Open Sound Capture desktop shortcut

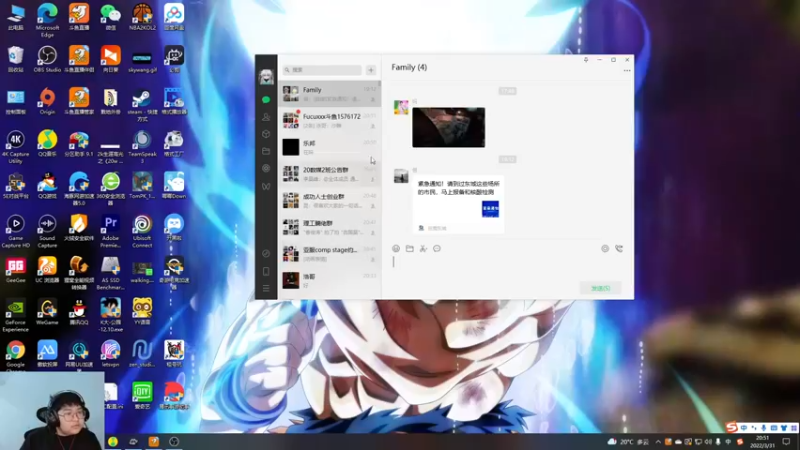(x=47, y=231)
